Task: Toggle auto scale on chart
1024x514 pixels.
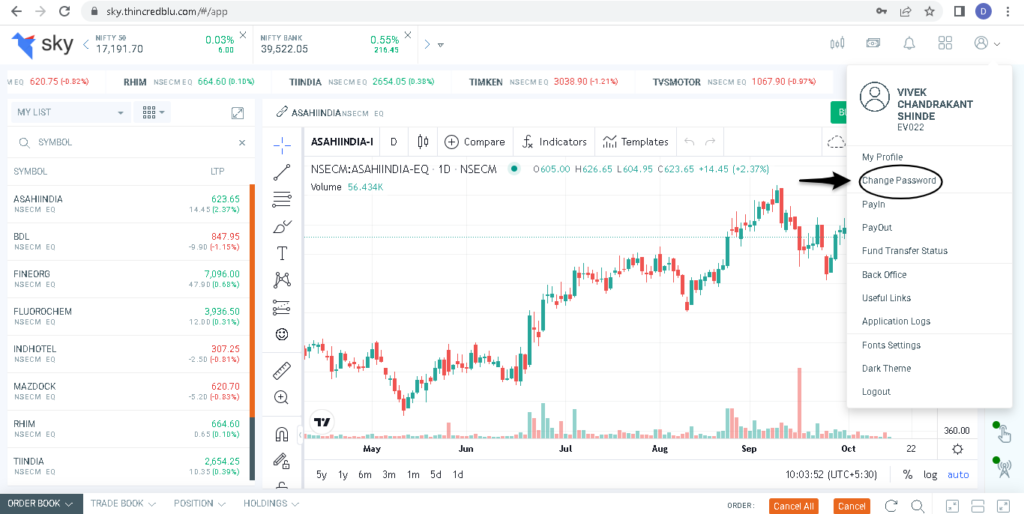Action: click(958, 475)
